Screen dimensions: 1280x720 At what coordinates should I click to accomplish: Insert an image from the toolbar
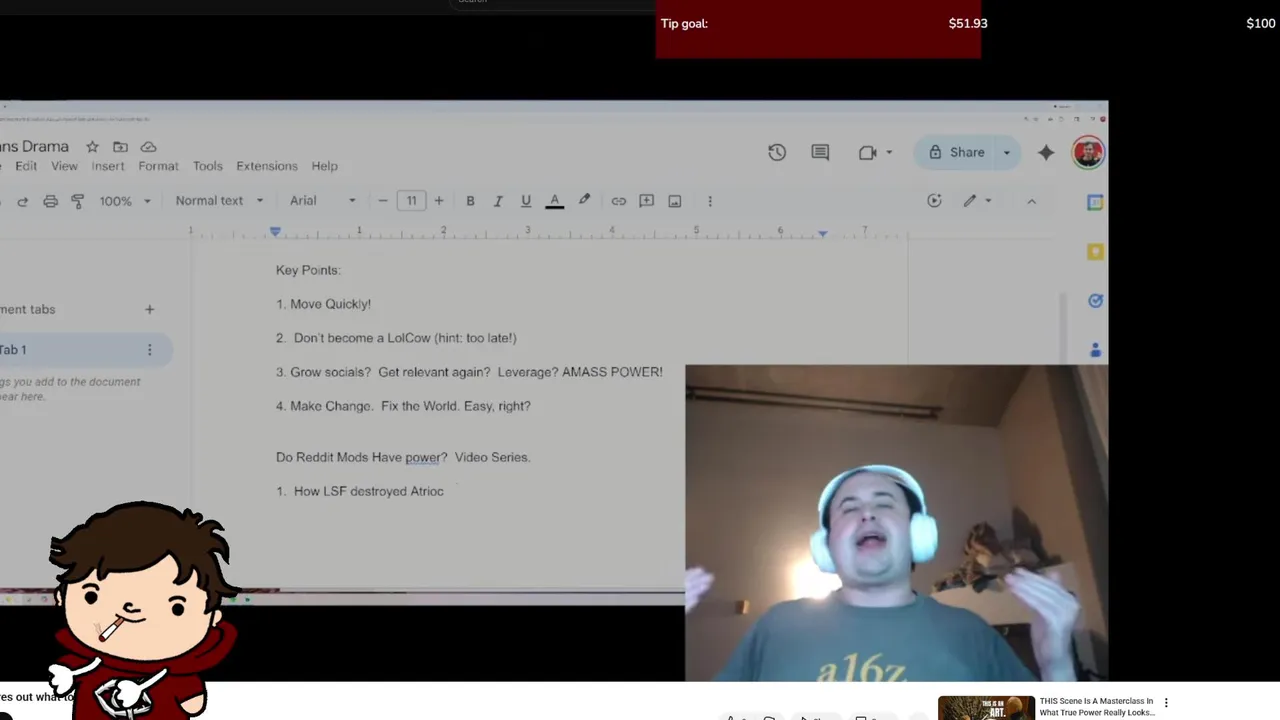[675, 201]
